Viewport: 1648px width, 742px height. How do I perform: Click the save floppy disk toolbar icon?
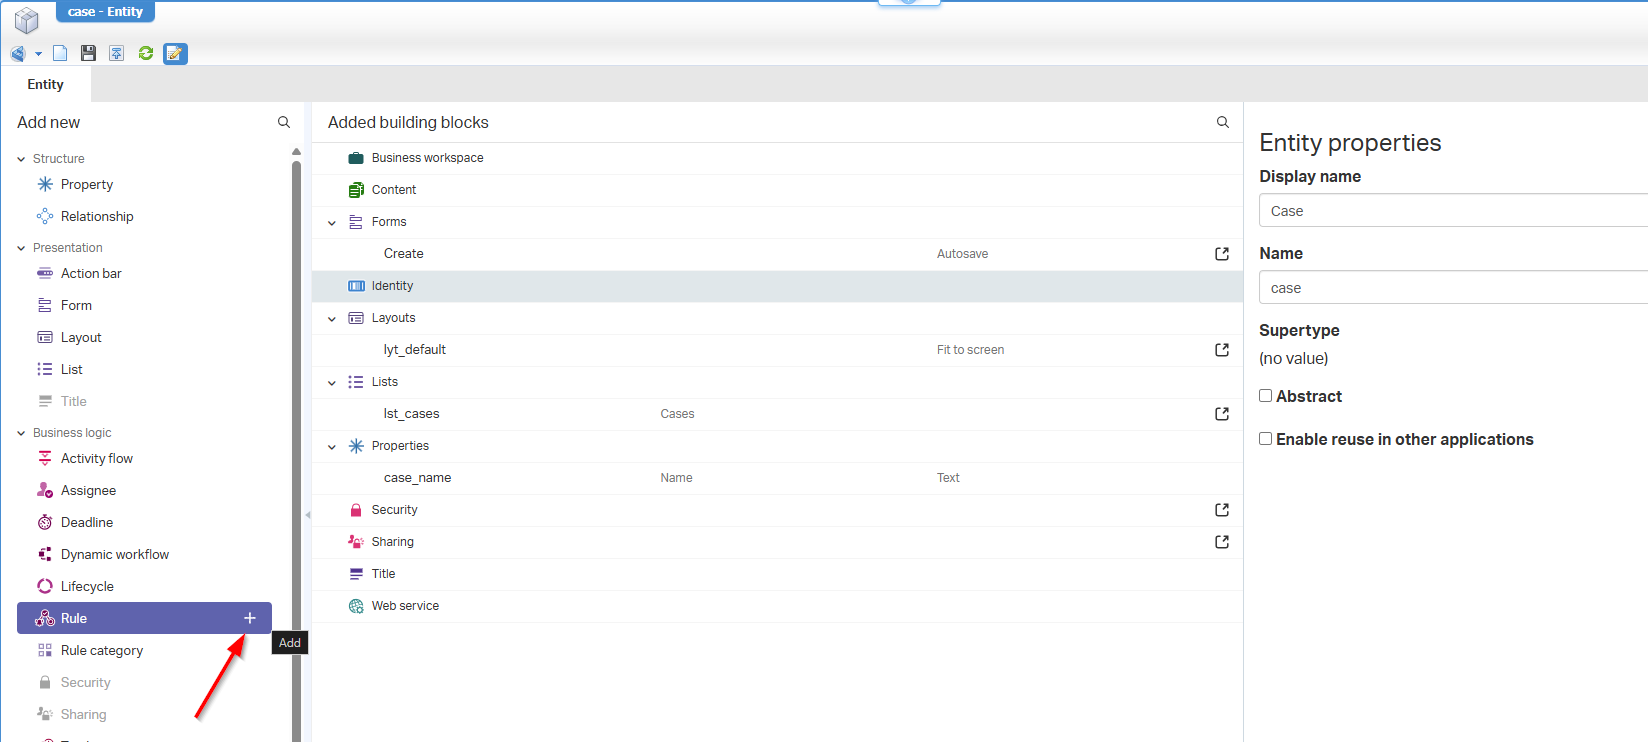[x=88, y=53]
